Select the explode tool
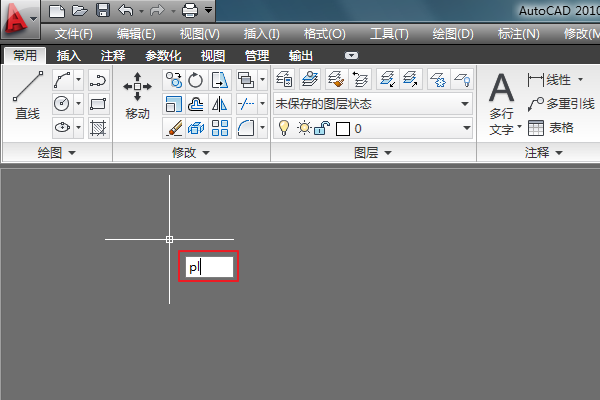 (196, 127)
